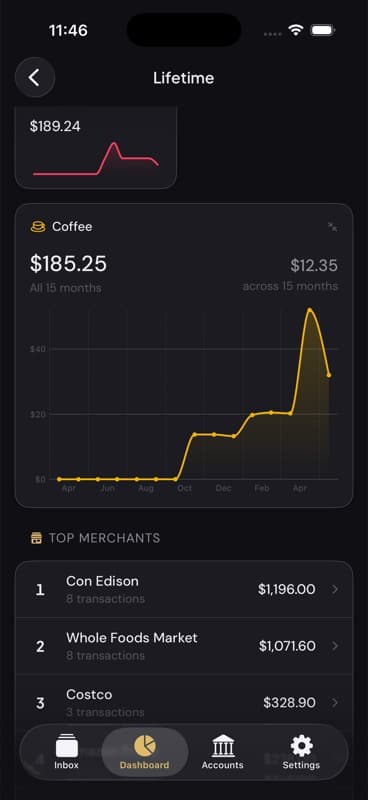Select the last data point on Coffee chart
The height and width of the screenshot is (800, 368).
[x=329, y=375]
